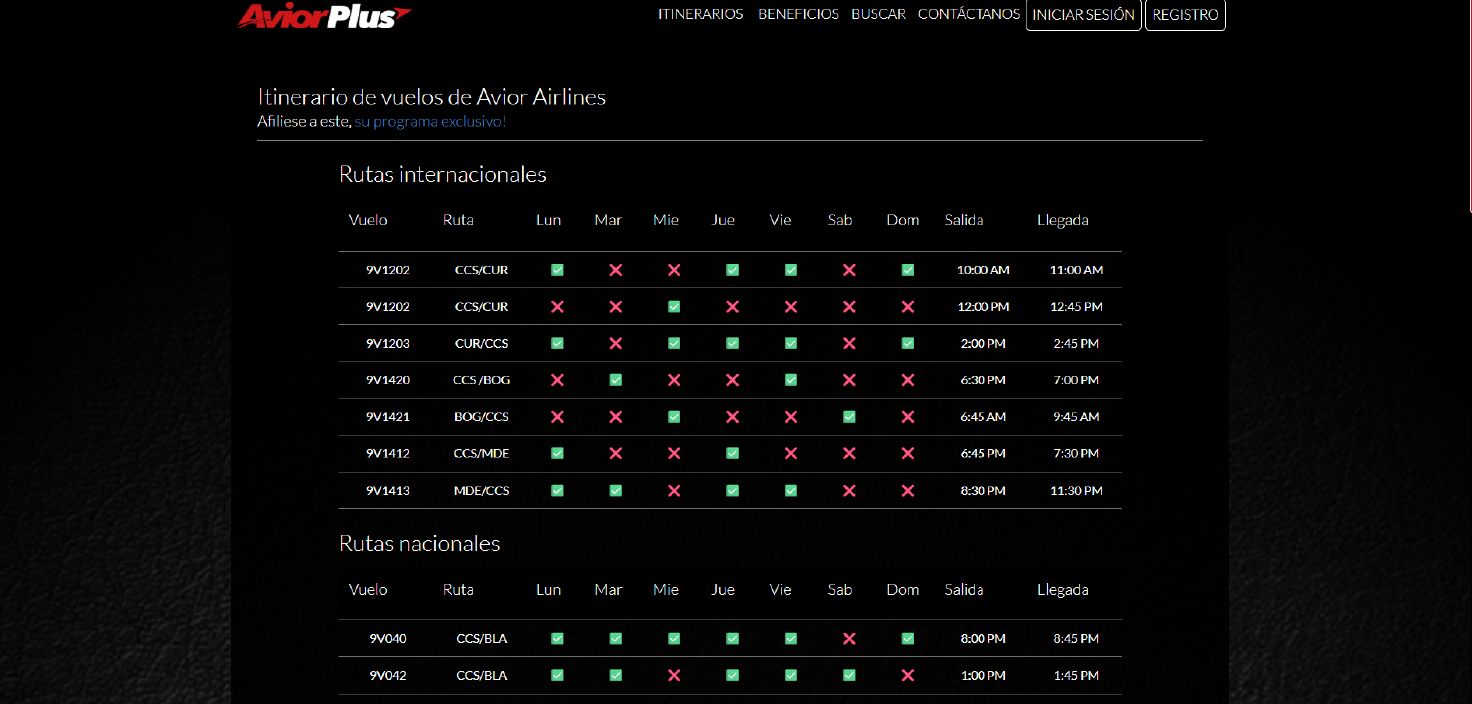Click Monday check mark for flight 9V1203
The height and width of the screenshot is (704, 1472).
[x=557, y=343]
